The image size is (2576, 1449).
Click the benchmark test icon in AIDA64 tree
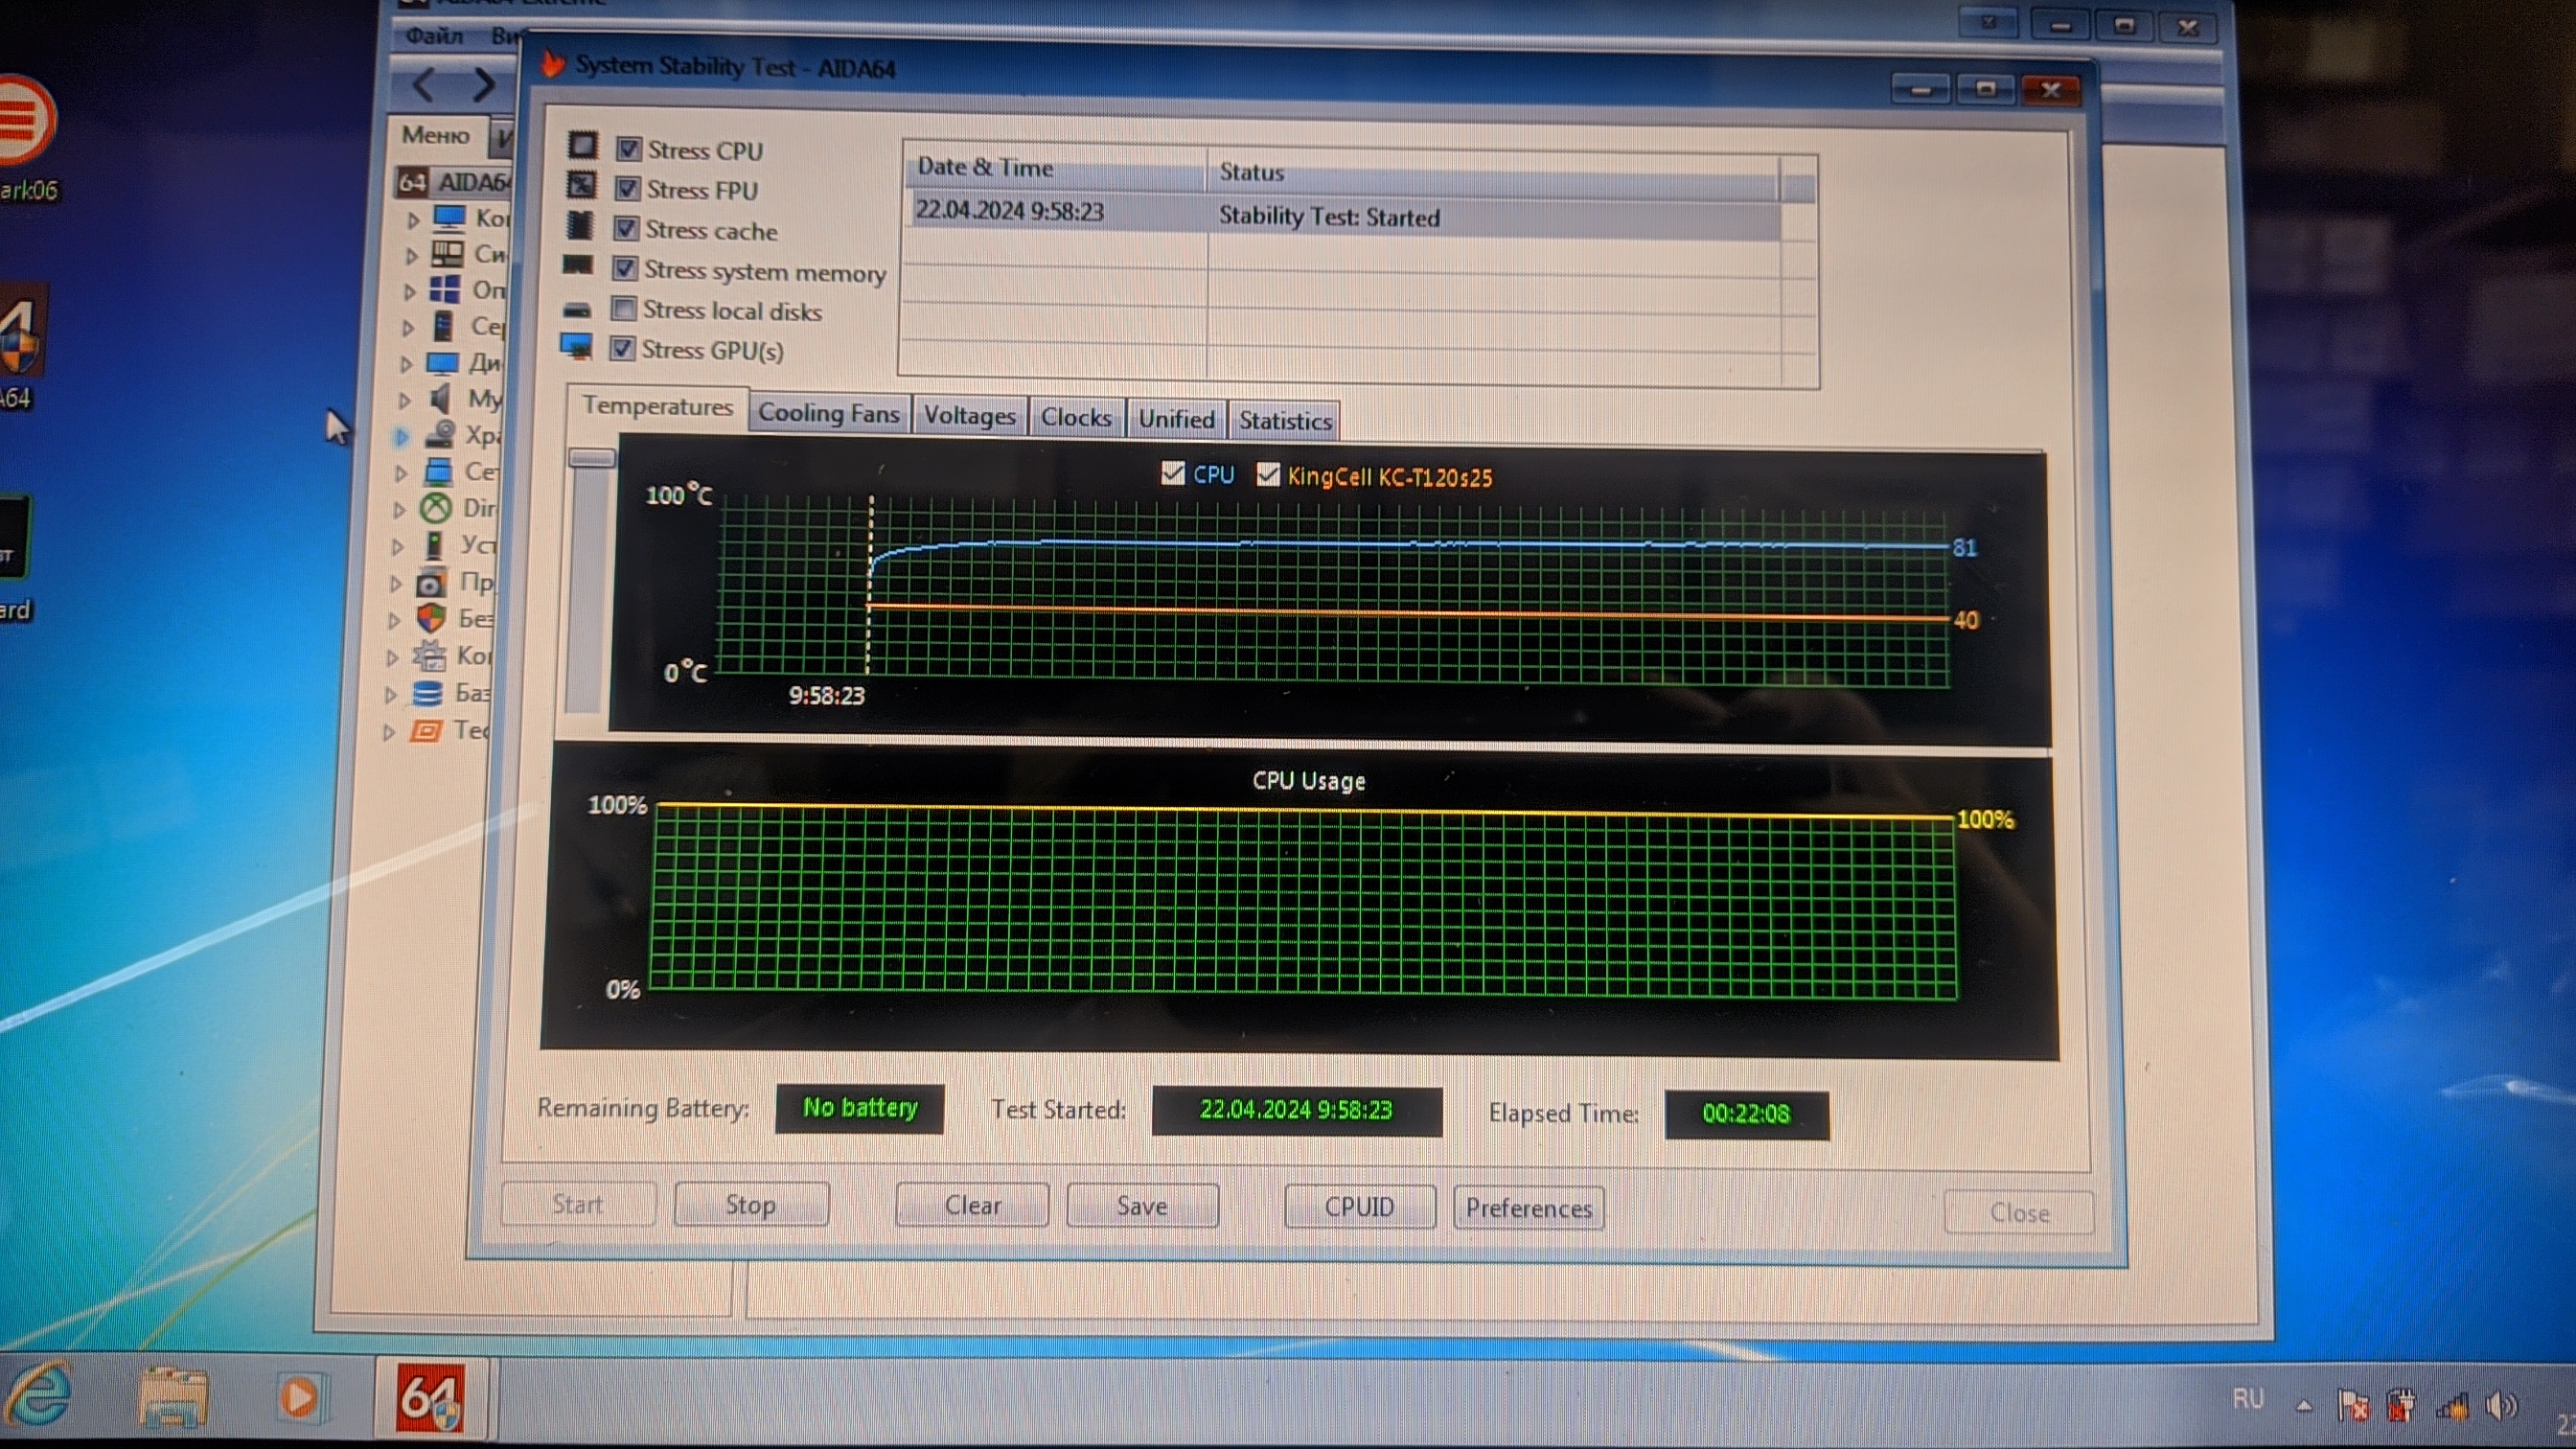(x=426, y=731)
